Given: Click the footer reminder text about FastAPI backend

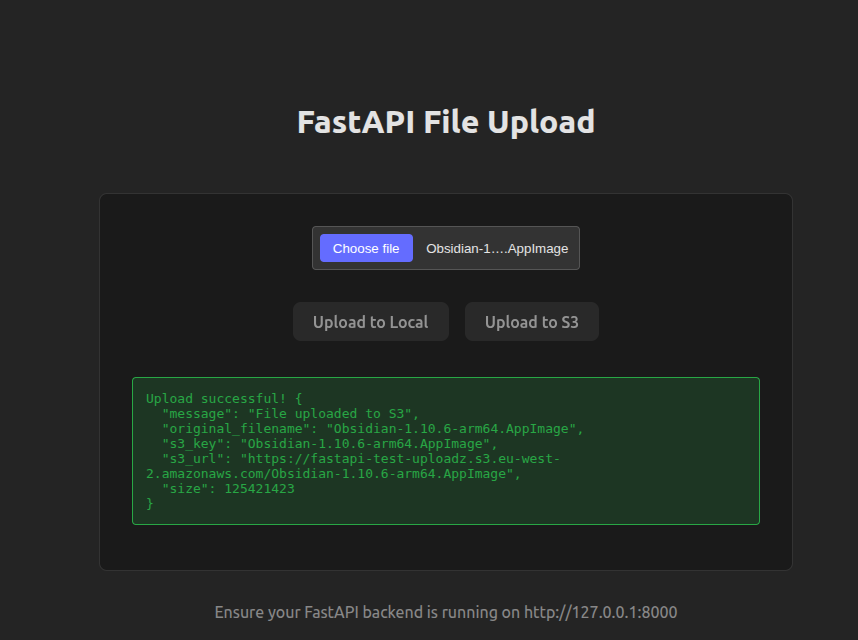Looking at the screenshot, I should [445, 611].
